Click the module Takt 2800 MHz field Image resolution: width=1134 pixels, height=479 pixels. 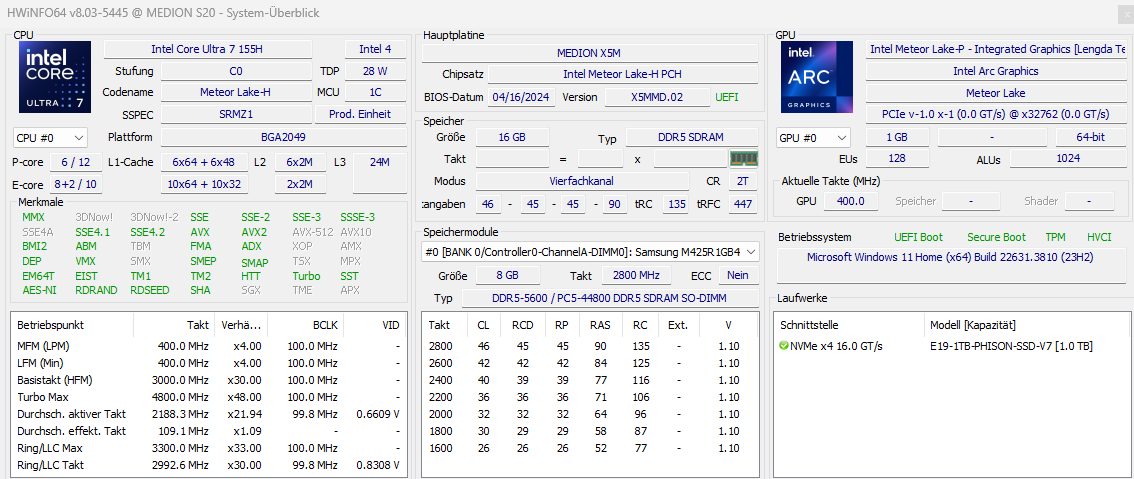point(638,275)
